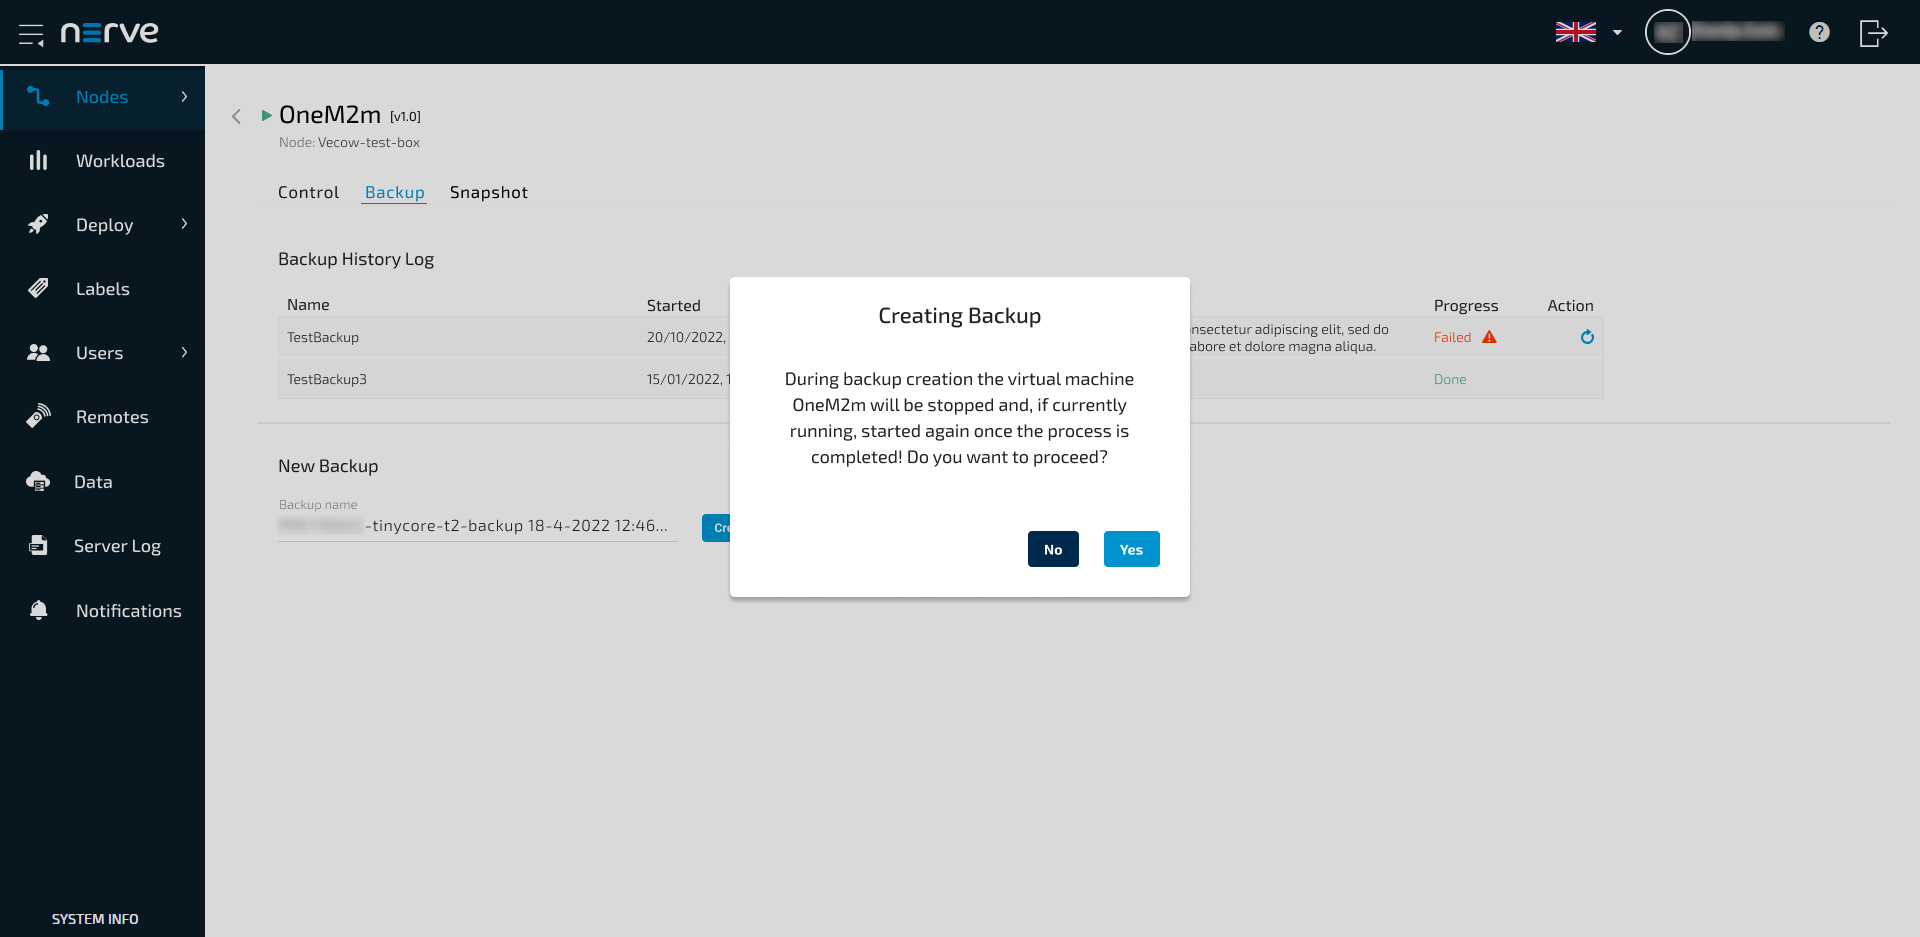Image resolution: width=1920 pixels, height=937 pixels.
Task: Open the help question mark icon
Action: [1820, 32]
